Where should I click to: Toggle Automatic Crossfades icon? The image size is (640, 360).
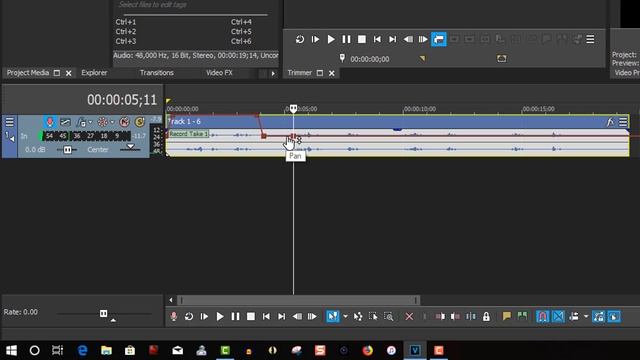[x=558, y=316]
